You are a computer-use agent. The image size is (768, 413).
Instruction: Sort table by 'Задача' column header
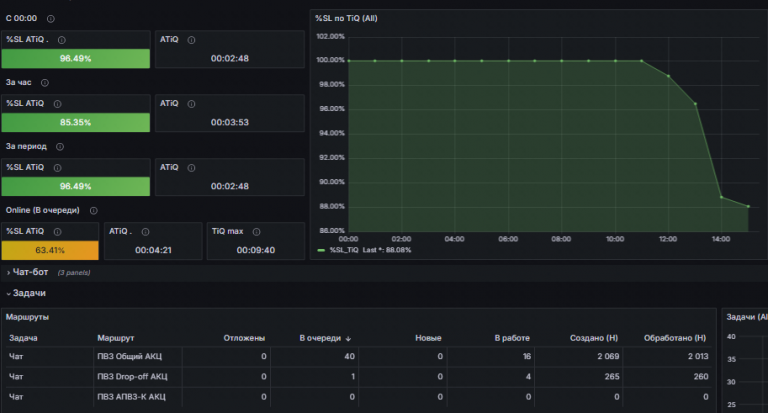[23, 338]
